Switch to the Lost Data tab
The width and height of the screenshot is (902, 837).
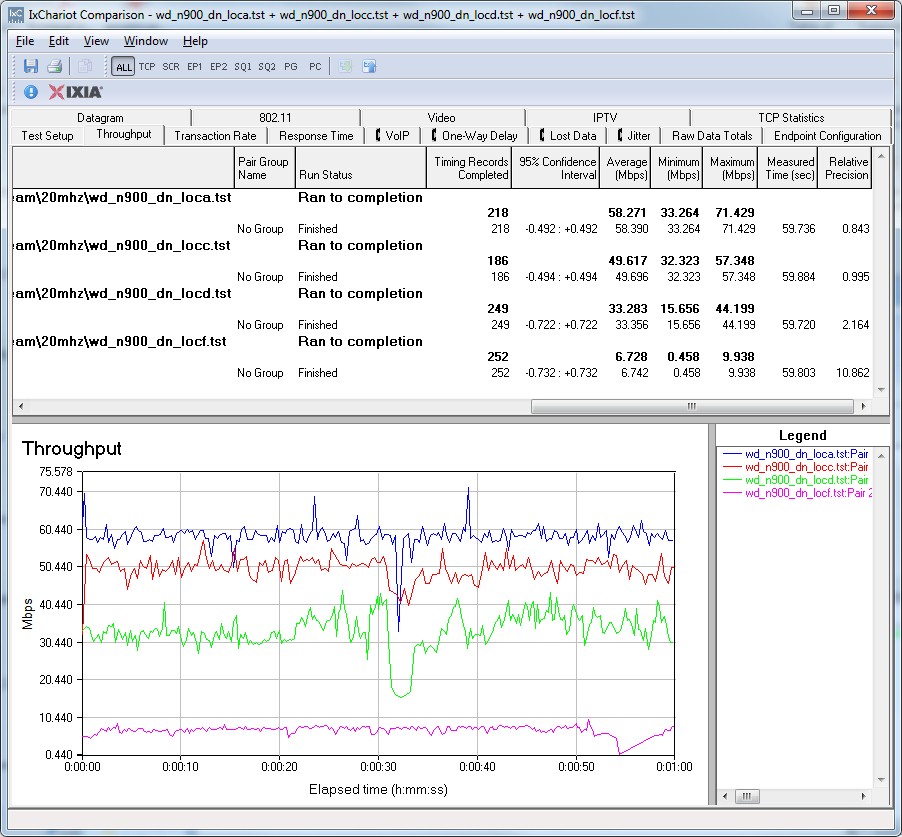(x=568, y=136)
